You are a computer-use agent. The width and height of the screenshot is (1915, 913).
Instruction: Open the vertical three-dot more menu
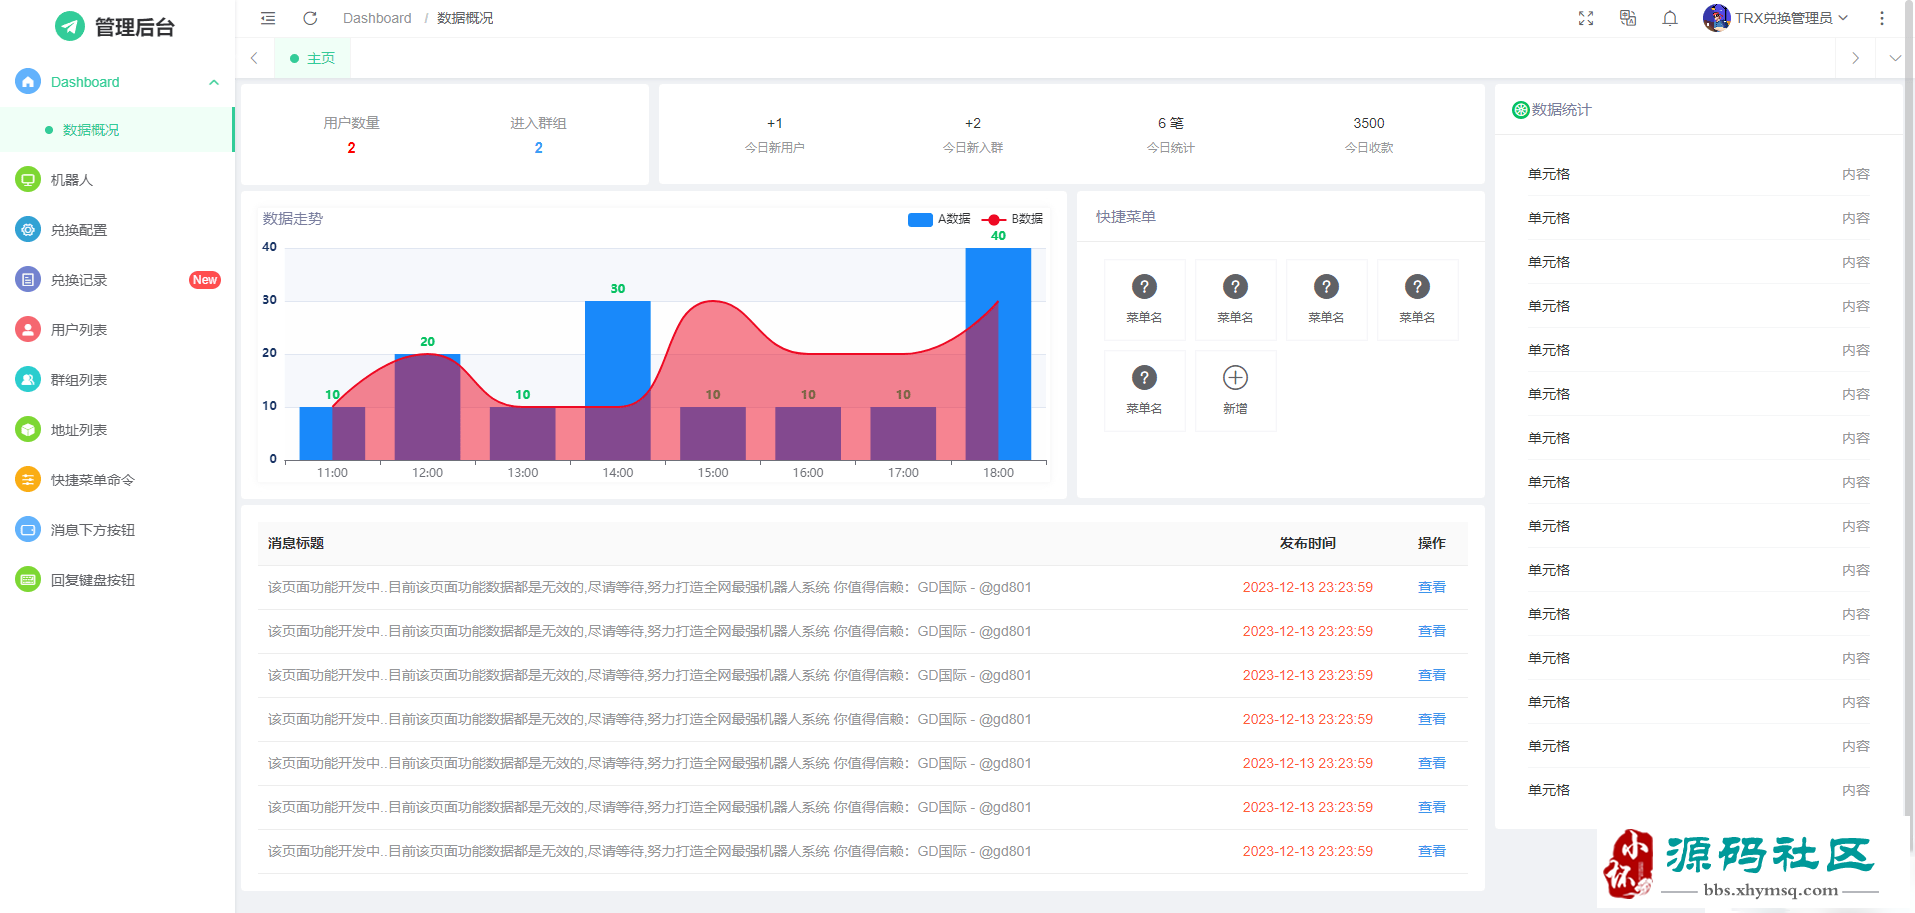[x=1882, y=18]
